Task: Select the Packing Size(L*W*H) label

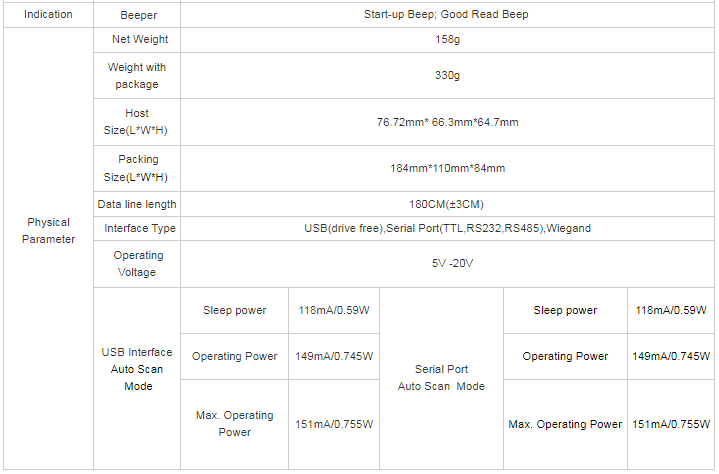Action: [138, 168]
